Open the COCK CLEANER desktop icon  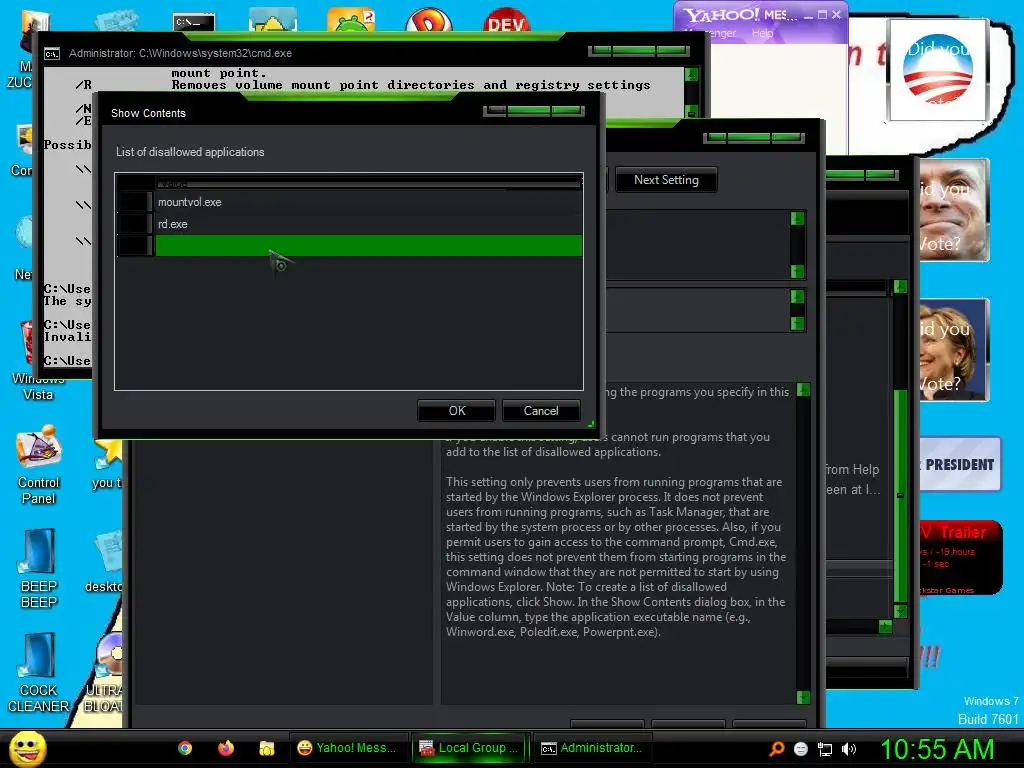[x=39, y=673]
